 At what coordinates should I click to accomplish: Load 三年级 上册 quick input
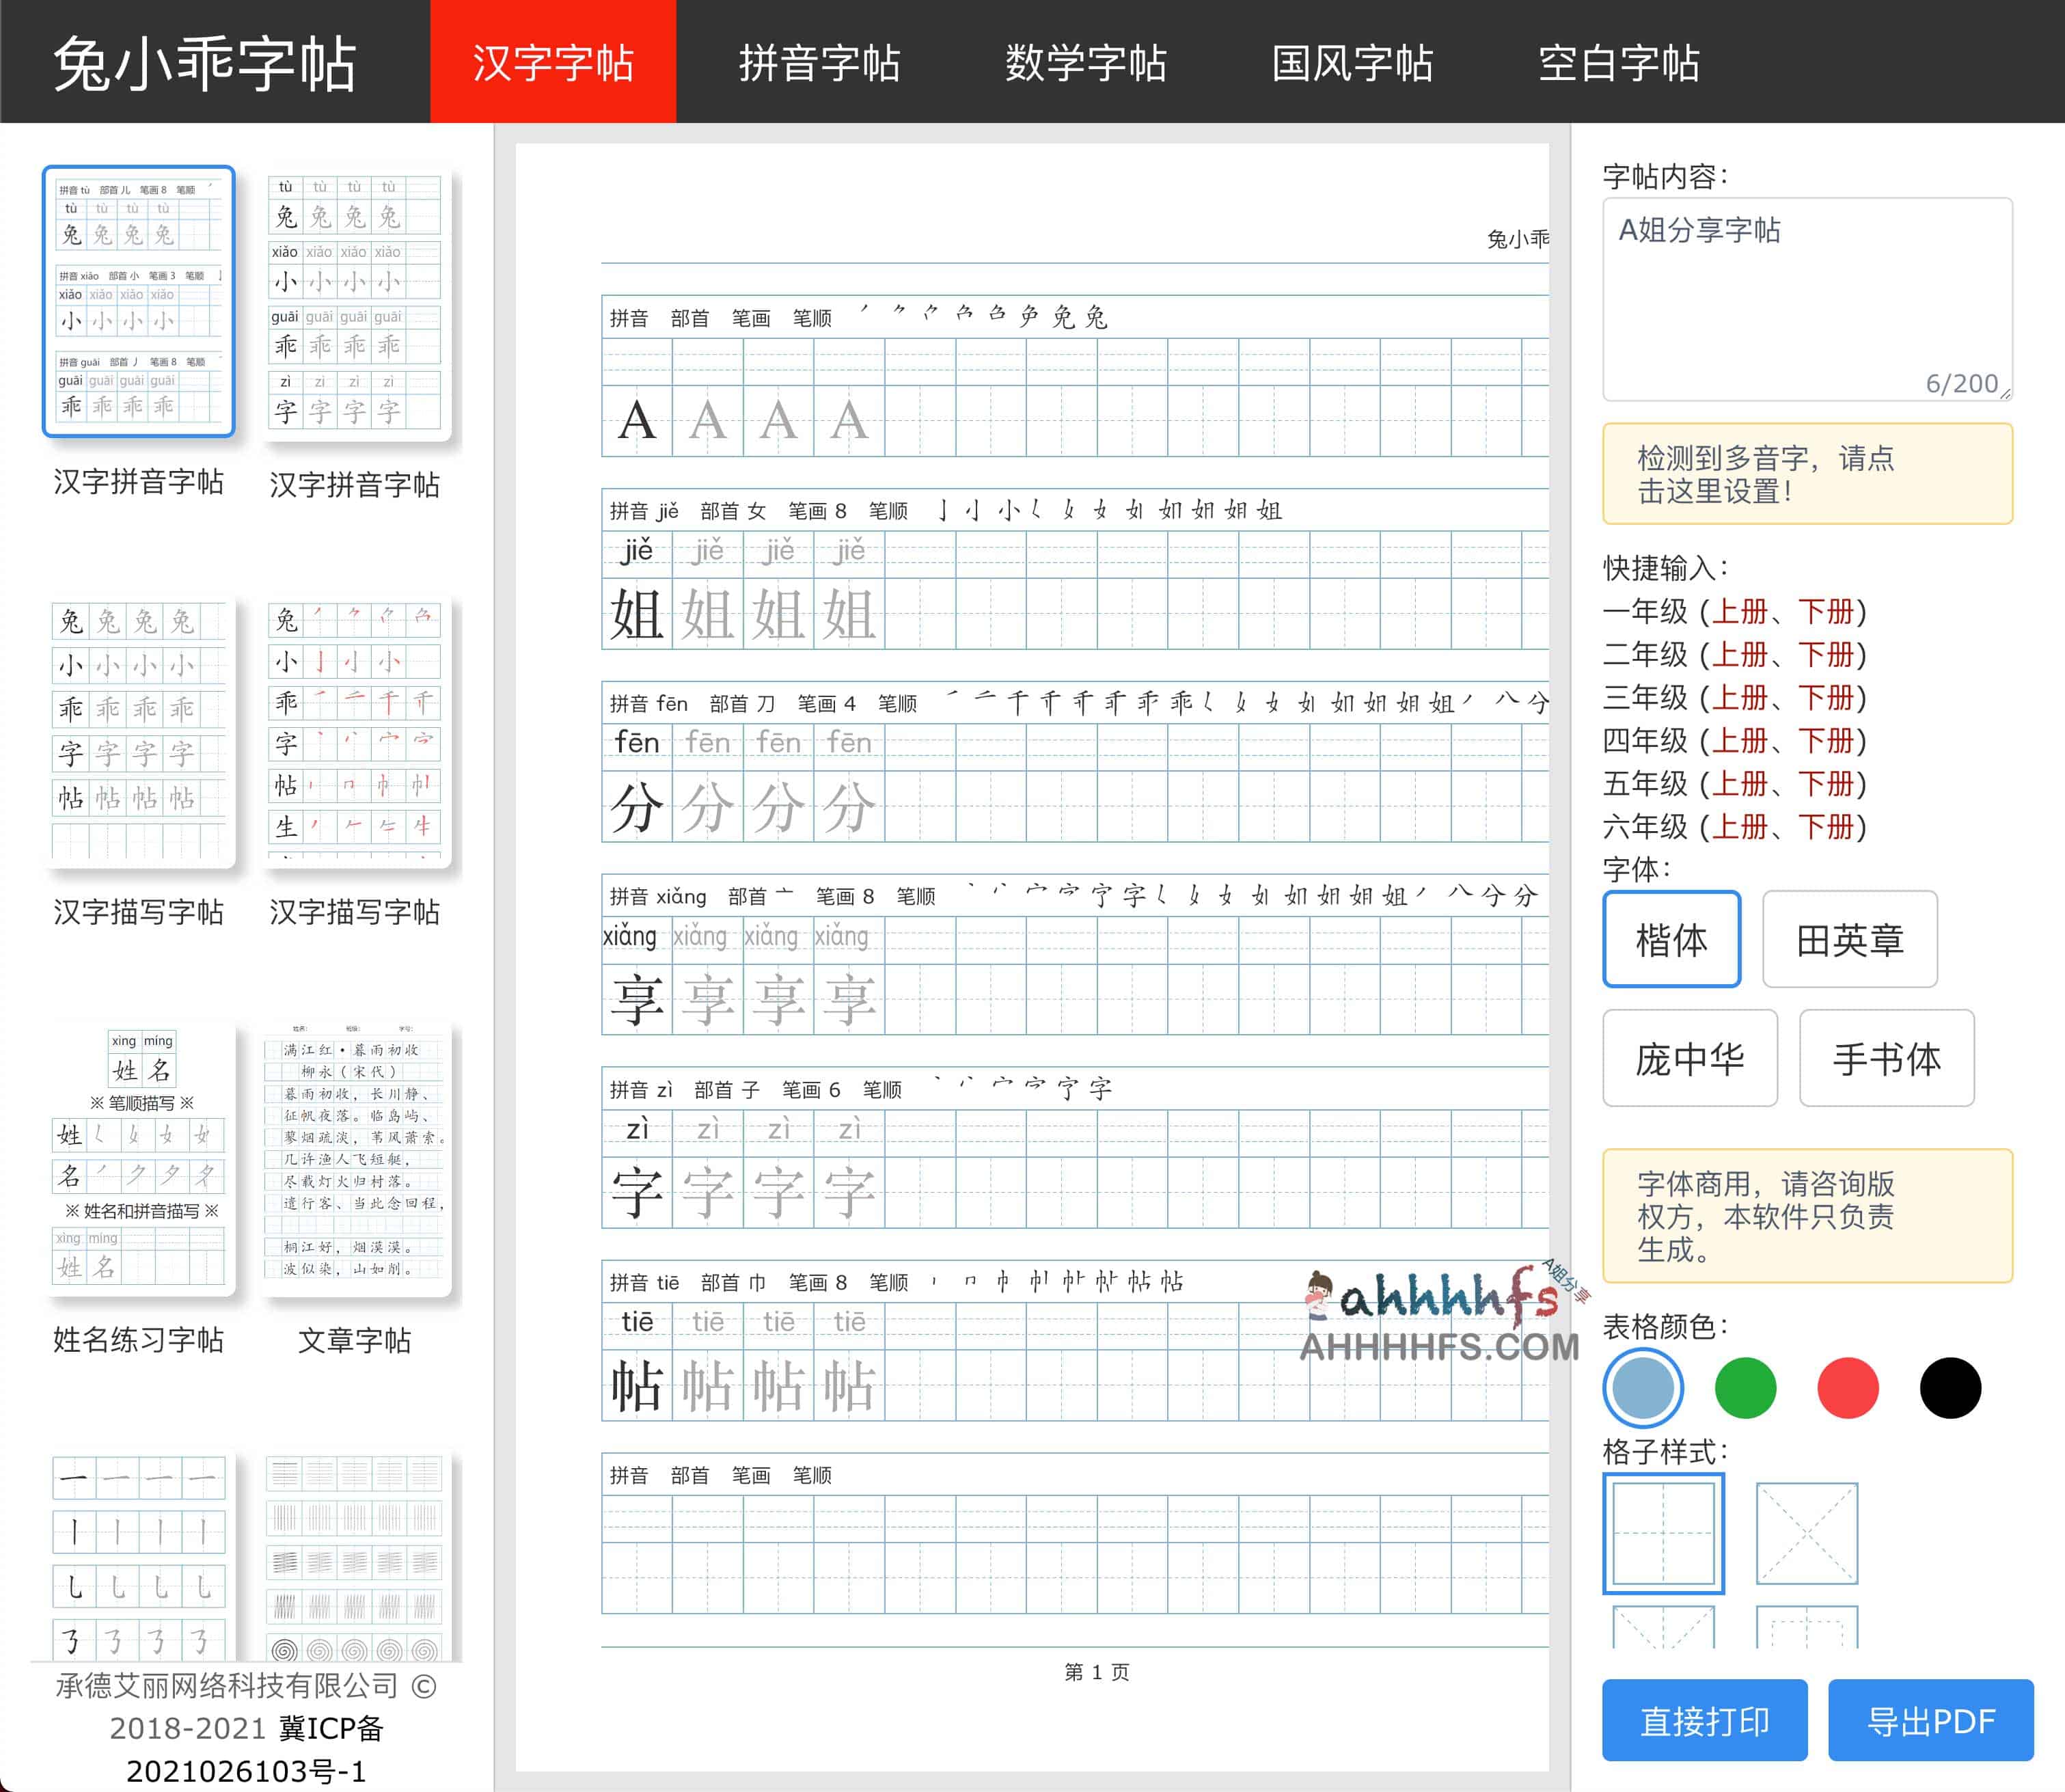click(1740, 697)
